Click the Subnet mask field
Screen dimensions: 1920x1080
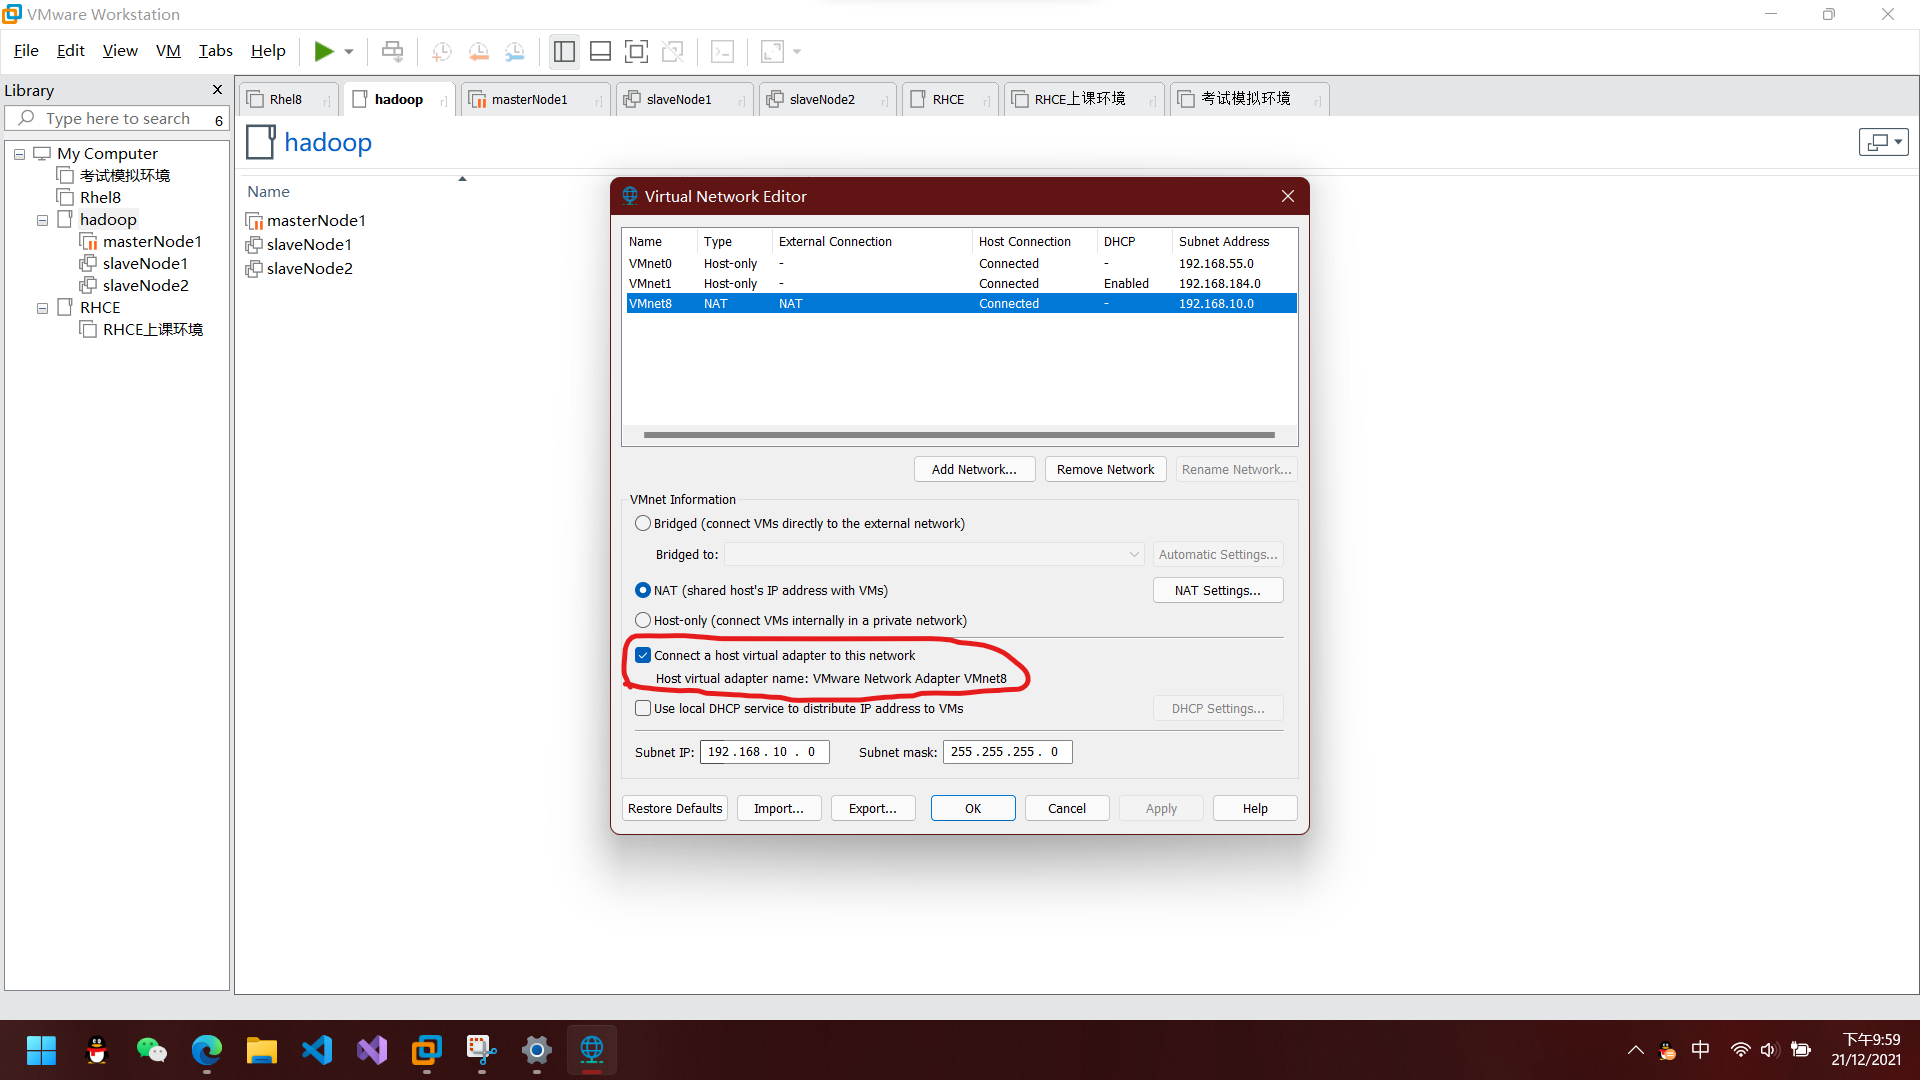pyautogui.click(x=1007, y=752)
